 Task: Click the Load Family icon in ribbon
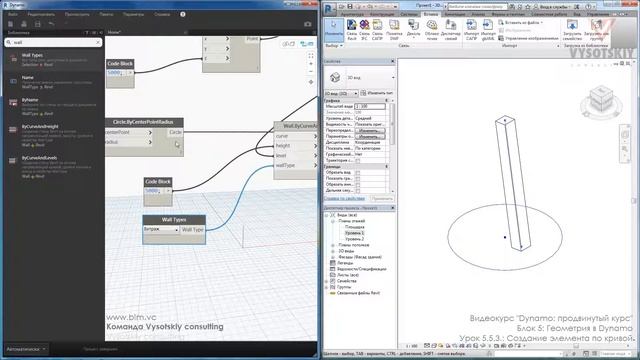coord(572,30)
